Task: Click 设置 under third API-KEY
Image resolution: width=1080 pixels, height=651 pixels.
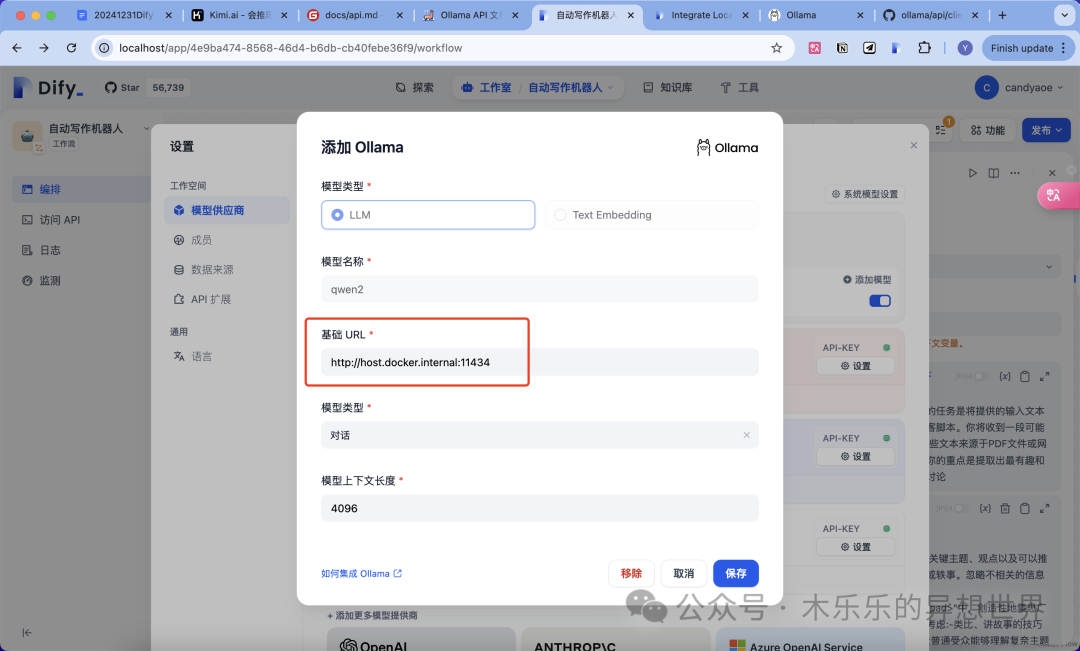Action: [855, 546]
